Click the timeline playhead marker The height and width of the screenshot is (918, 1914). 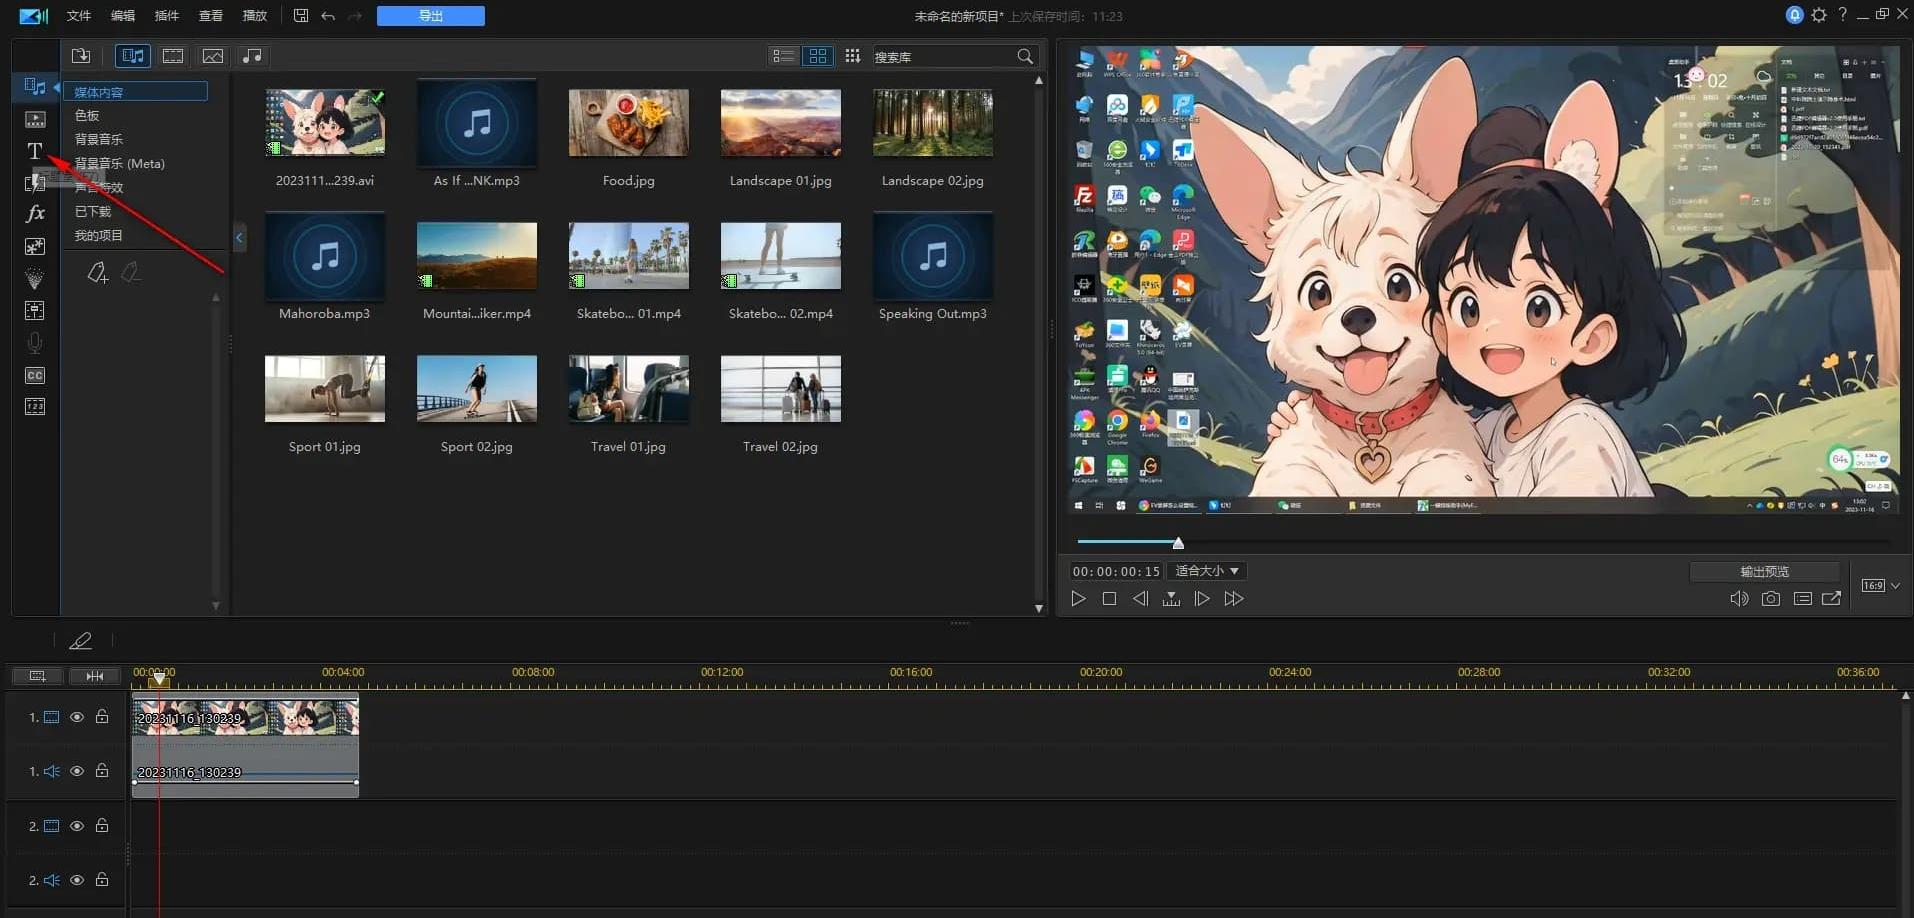coord(159,679)
